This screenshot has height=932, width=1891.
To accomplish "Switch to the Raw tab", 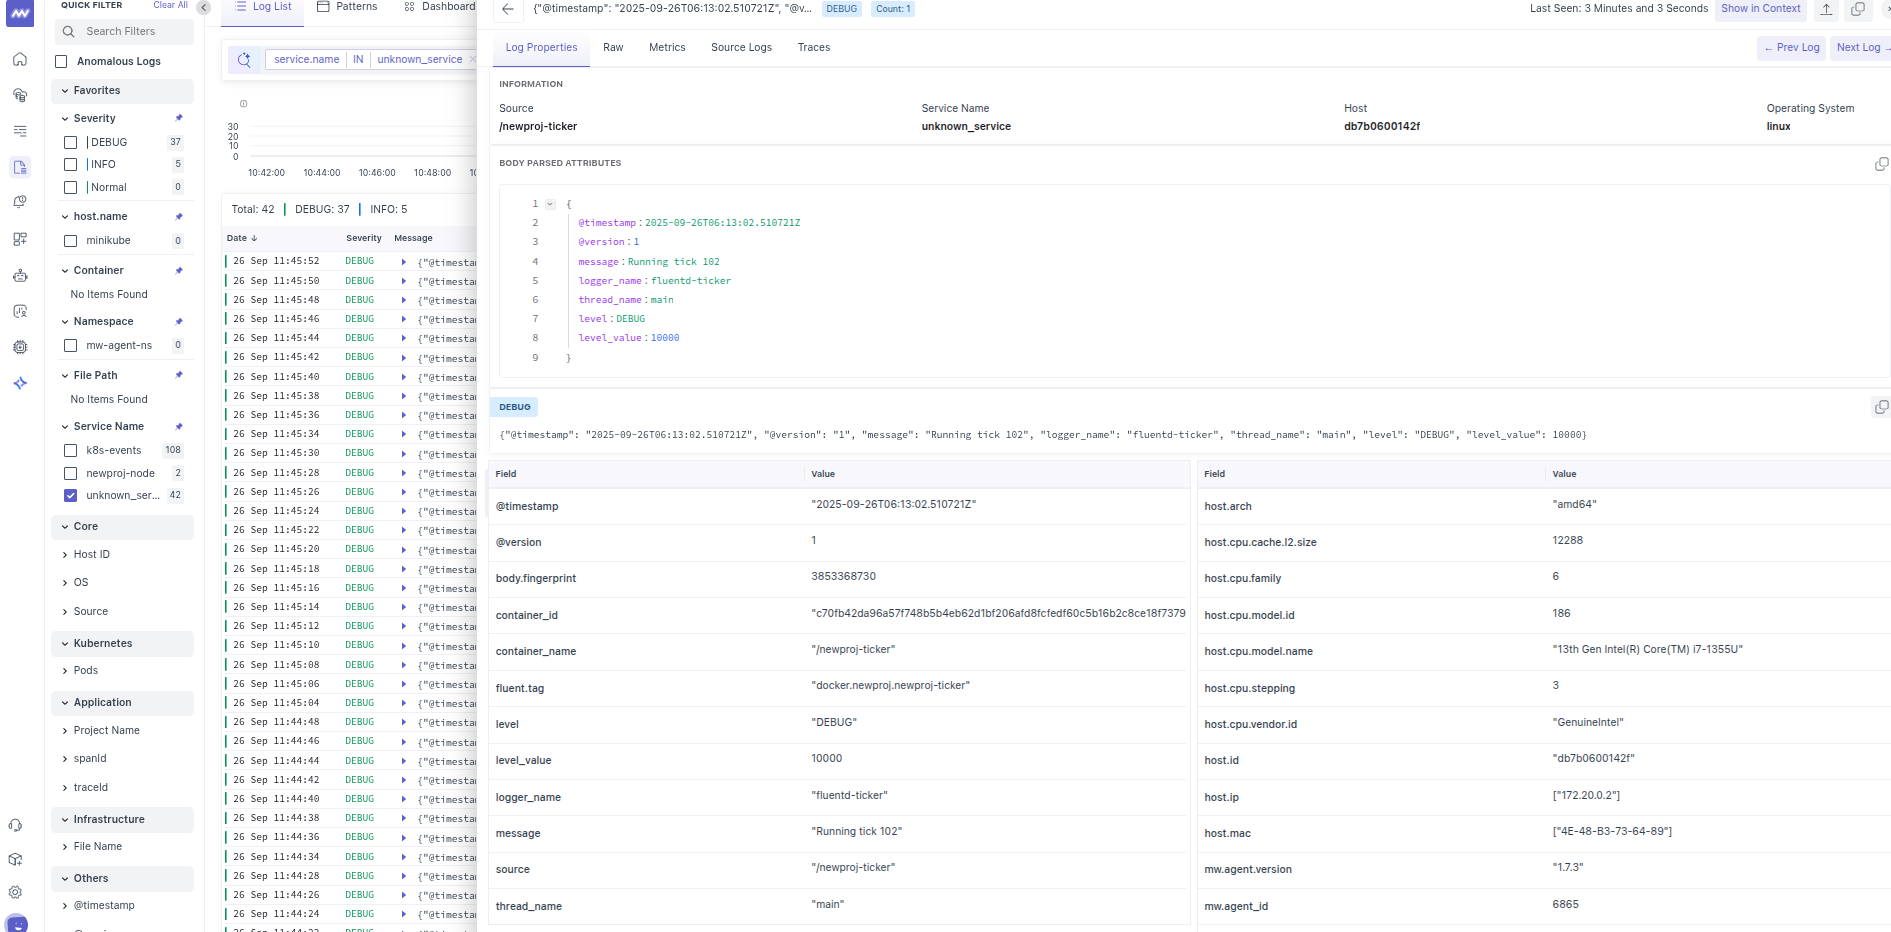I will click(613, 47).
